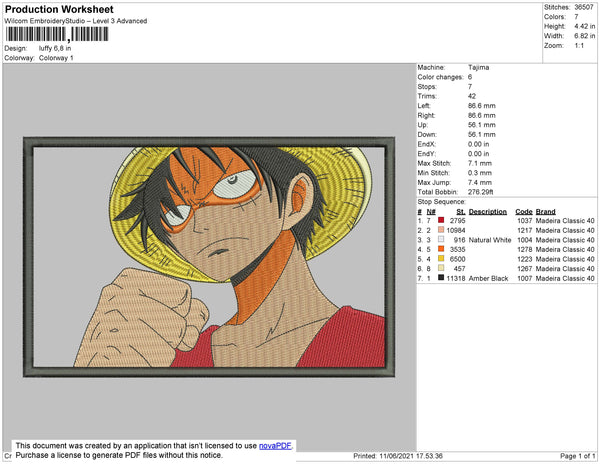
Task: Select the 'Colorway 1' value
Action: coord(56,58)
